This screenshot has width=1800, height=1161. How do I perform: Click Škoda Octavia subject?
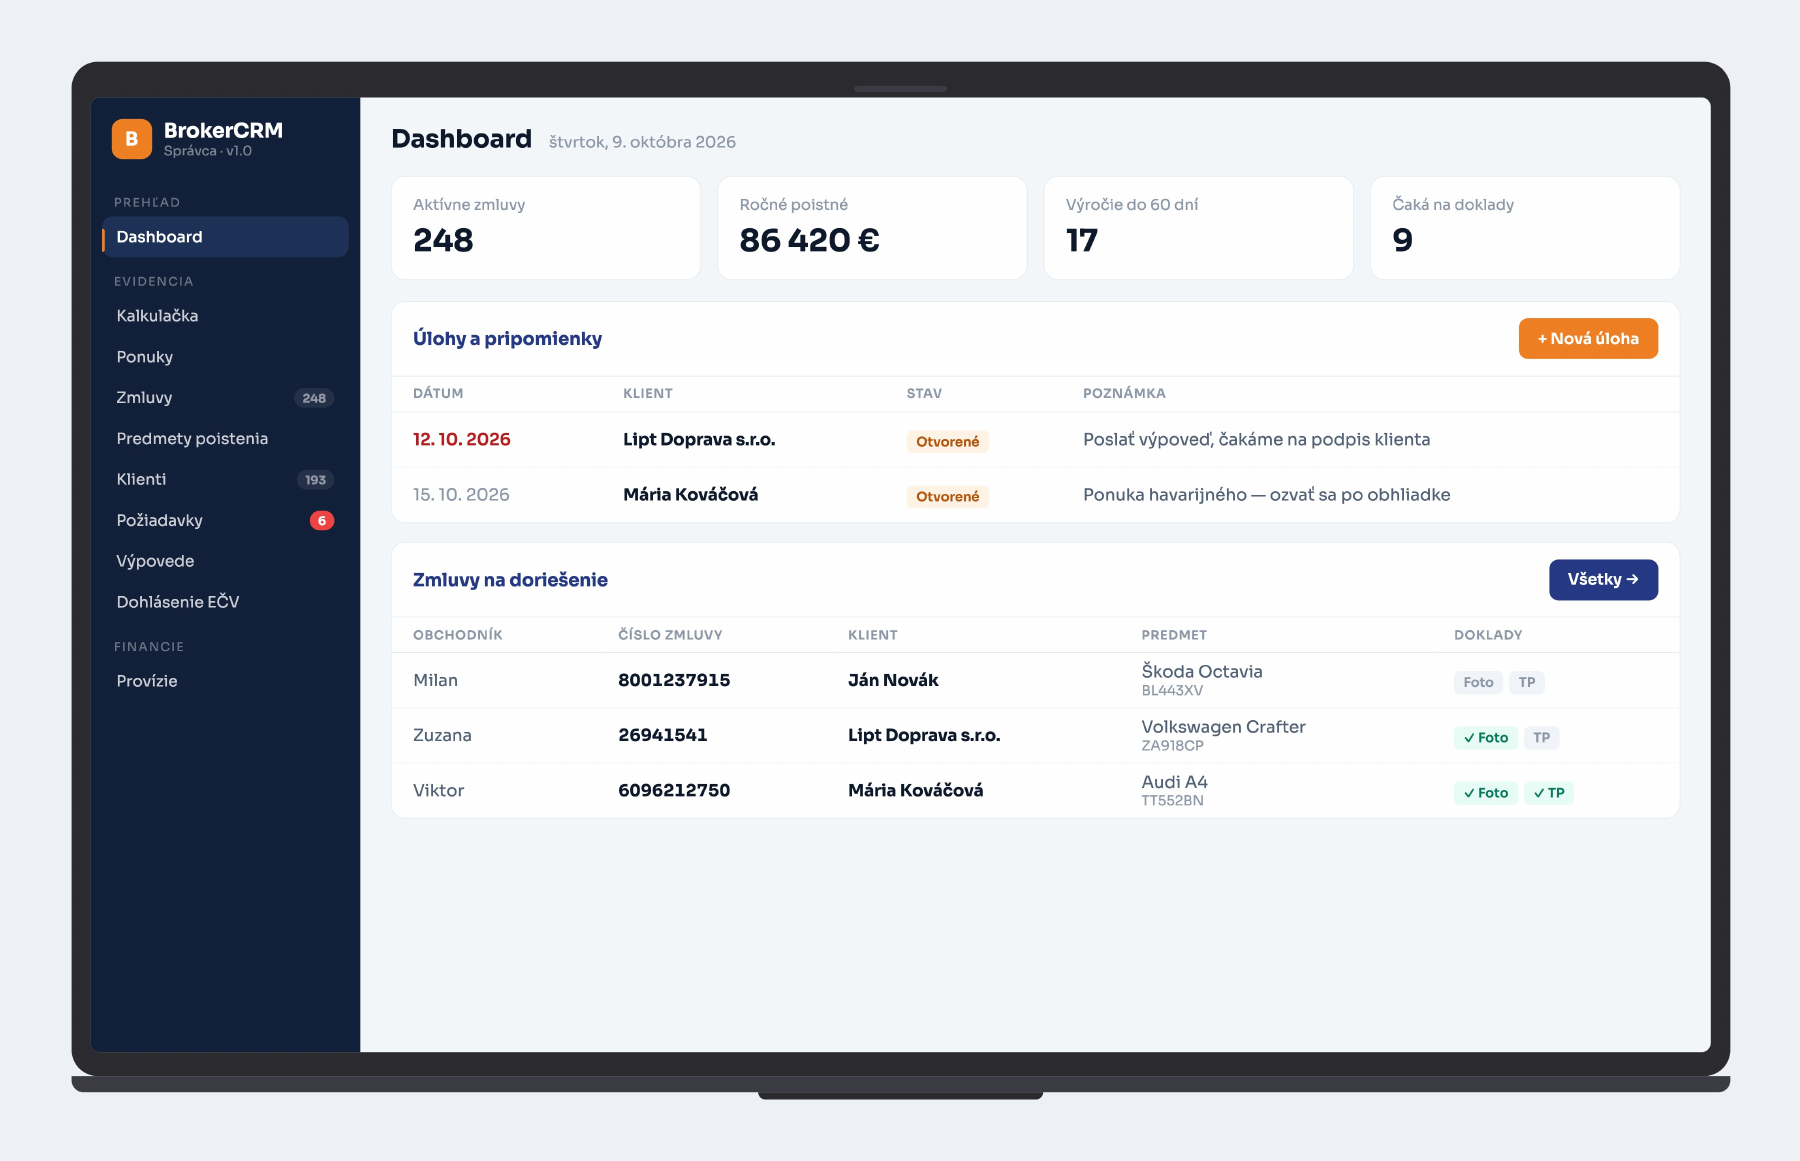[1202, 672]
